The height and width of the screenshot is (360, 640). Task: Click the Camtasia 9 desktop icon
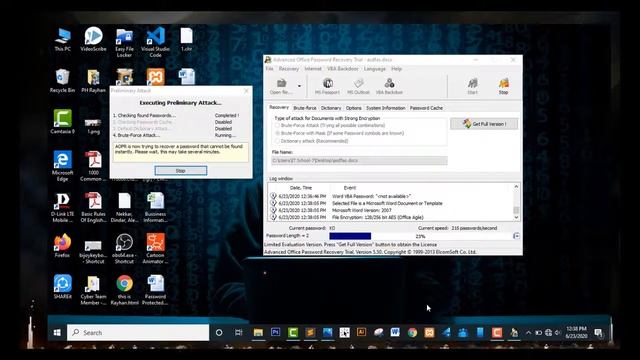[62, 122]
